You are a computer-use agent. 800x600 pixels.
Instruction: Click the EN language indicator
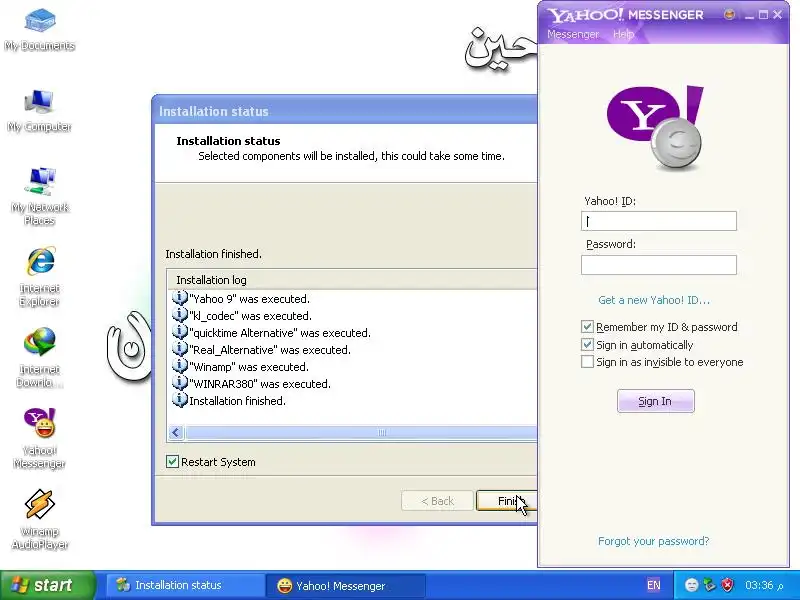click(654, 585)
